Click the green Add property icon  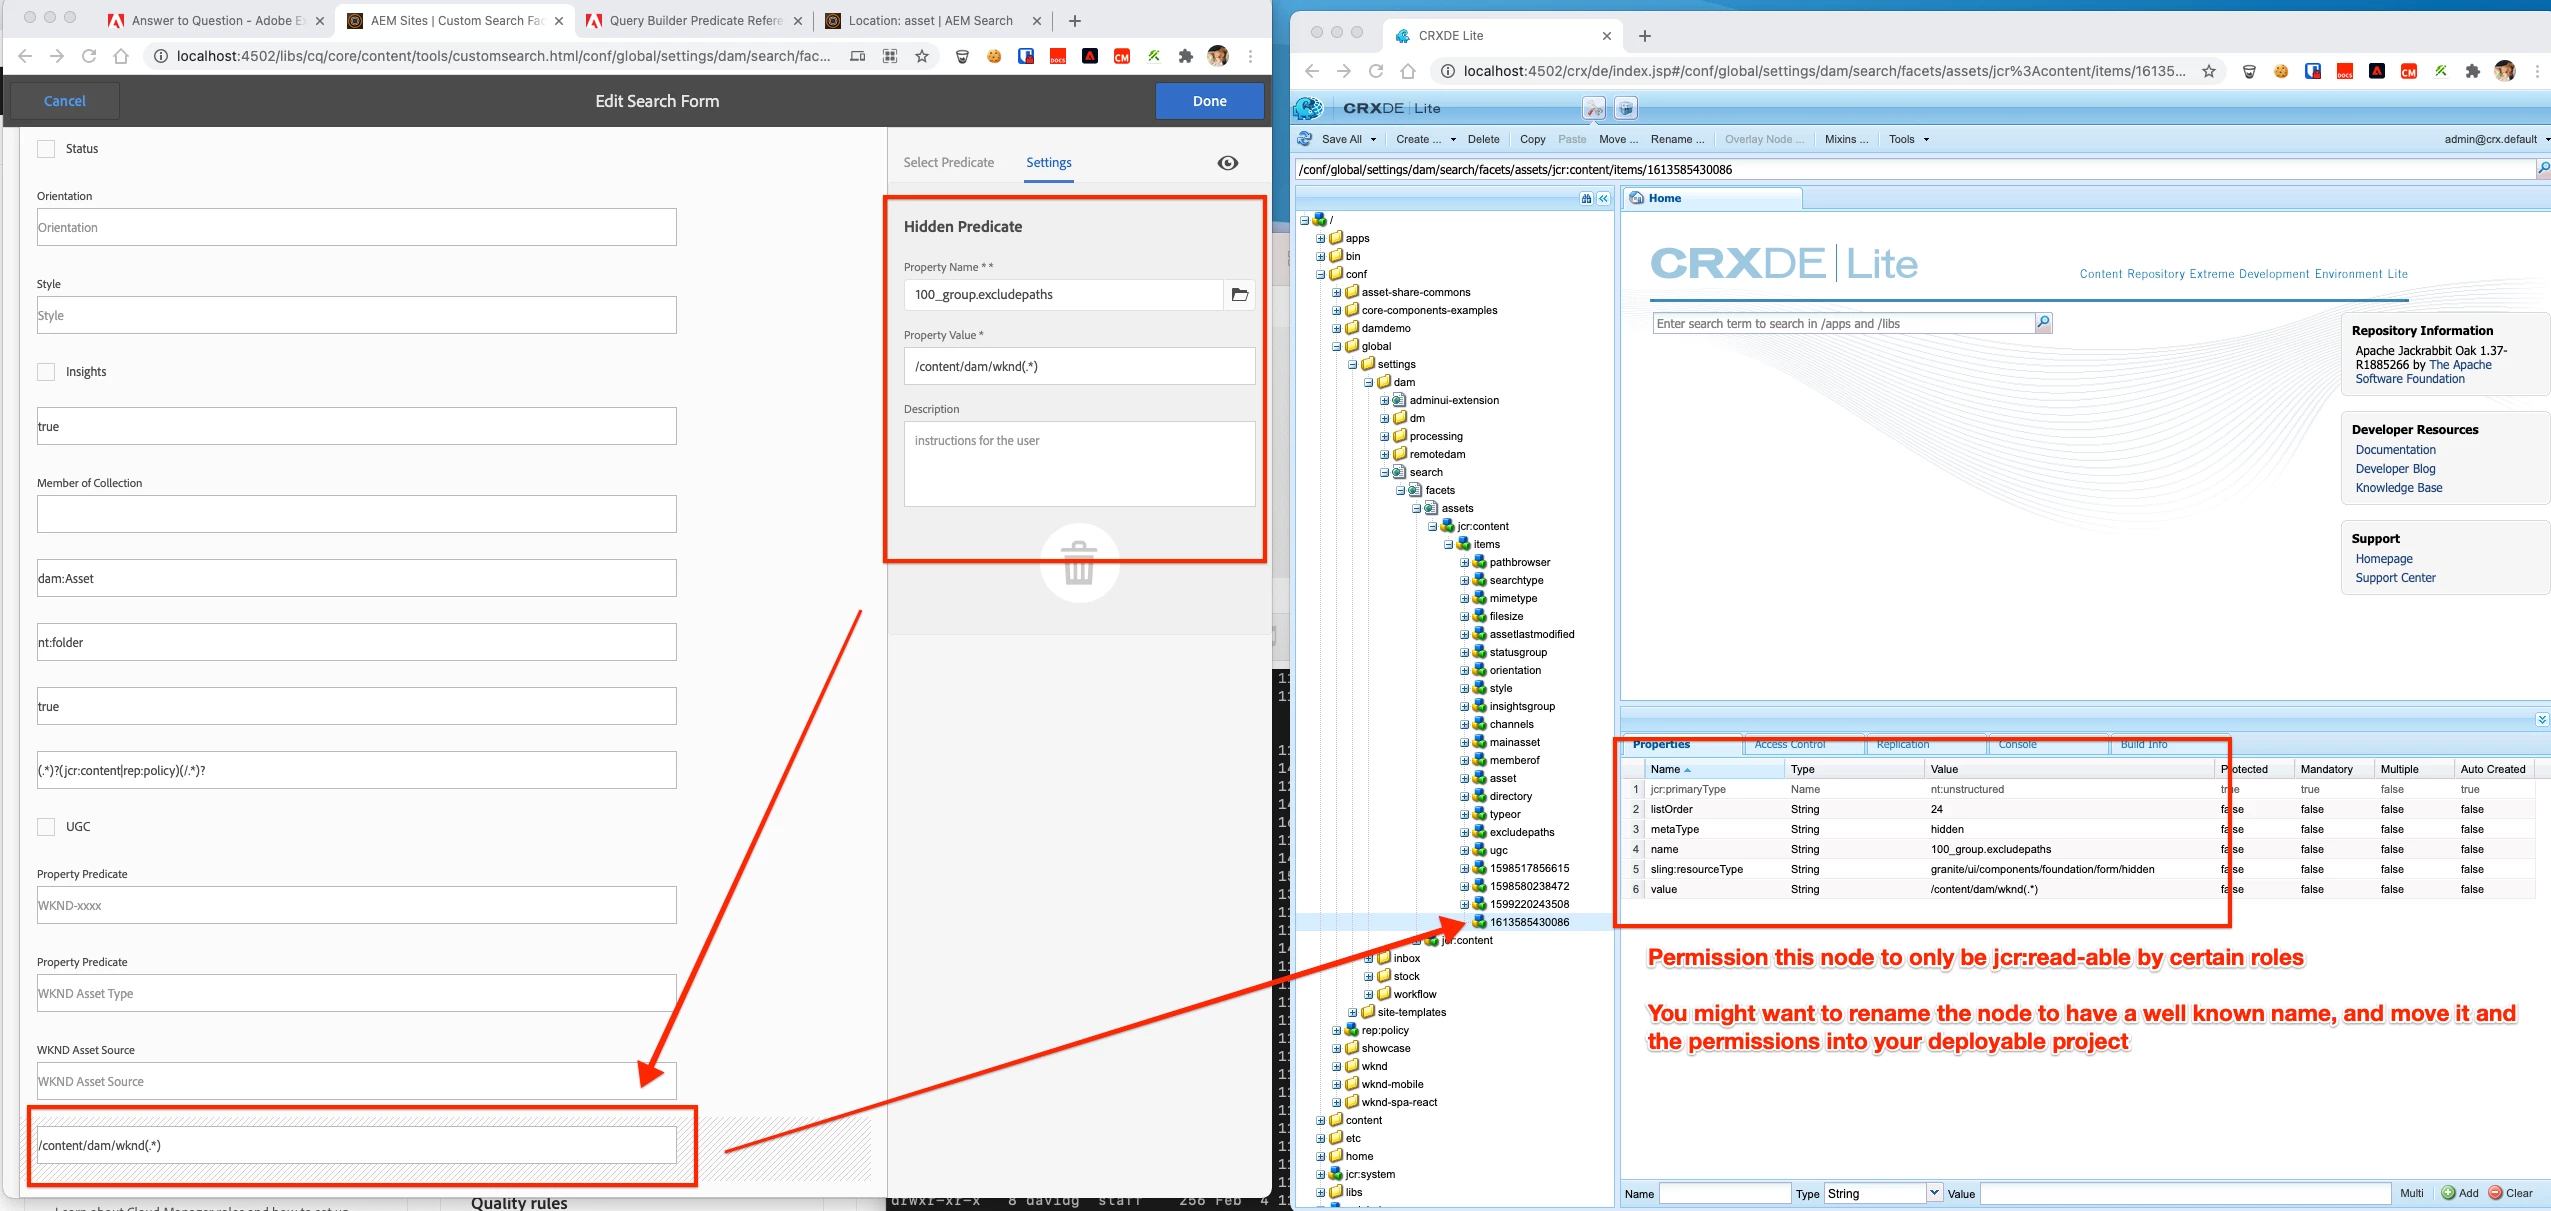(2448, 1193)
